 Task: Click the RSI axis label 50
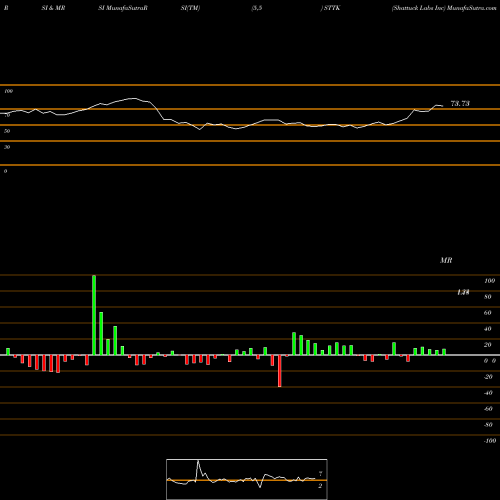[7, 131]
